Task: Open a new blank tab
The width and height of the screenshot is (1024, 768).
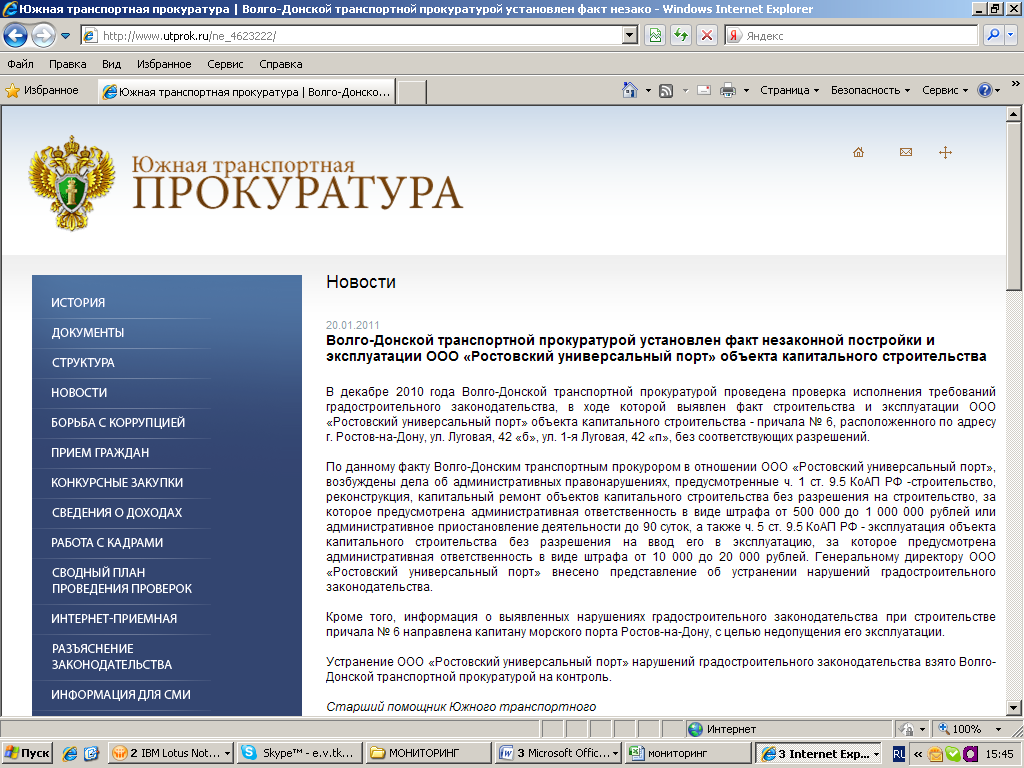Action: (x=411, y=92)
